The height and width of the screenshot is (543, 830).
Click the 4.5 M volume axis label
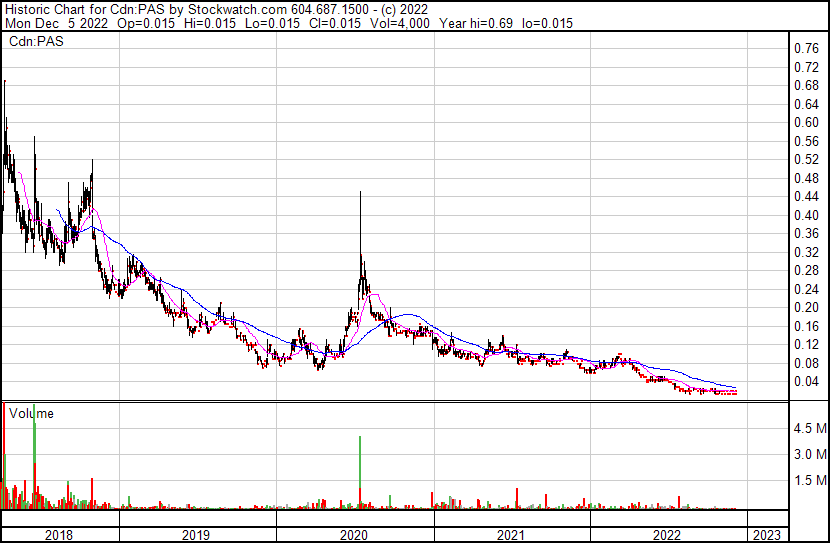click(x=808, y=428)
